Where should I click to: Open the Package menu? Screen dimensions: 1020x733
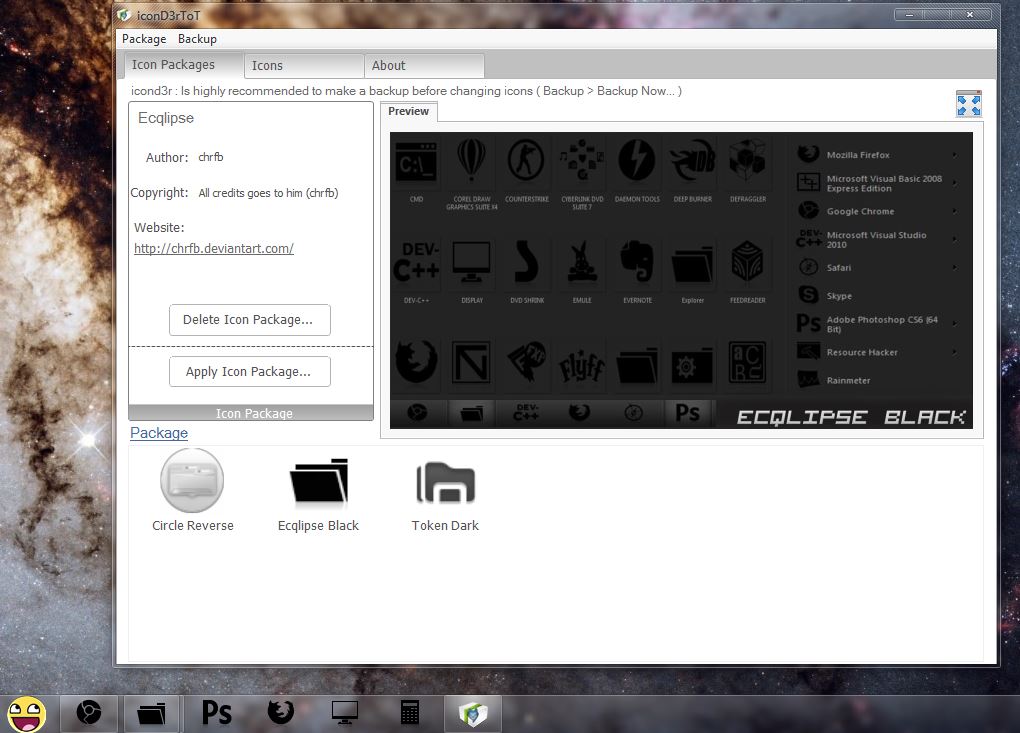tap(144, 39)
